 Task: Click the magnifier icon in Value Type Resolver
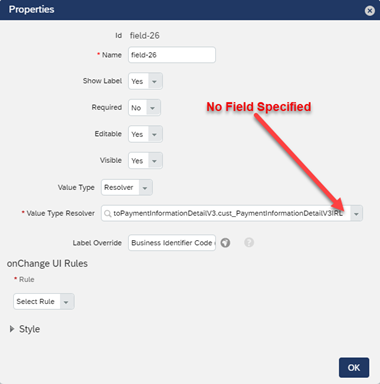[x=107, y=213]
